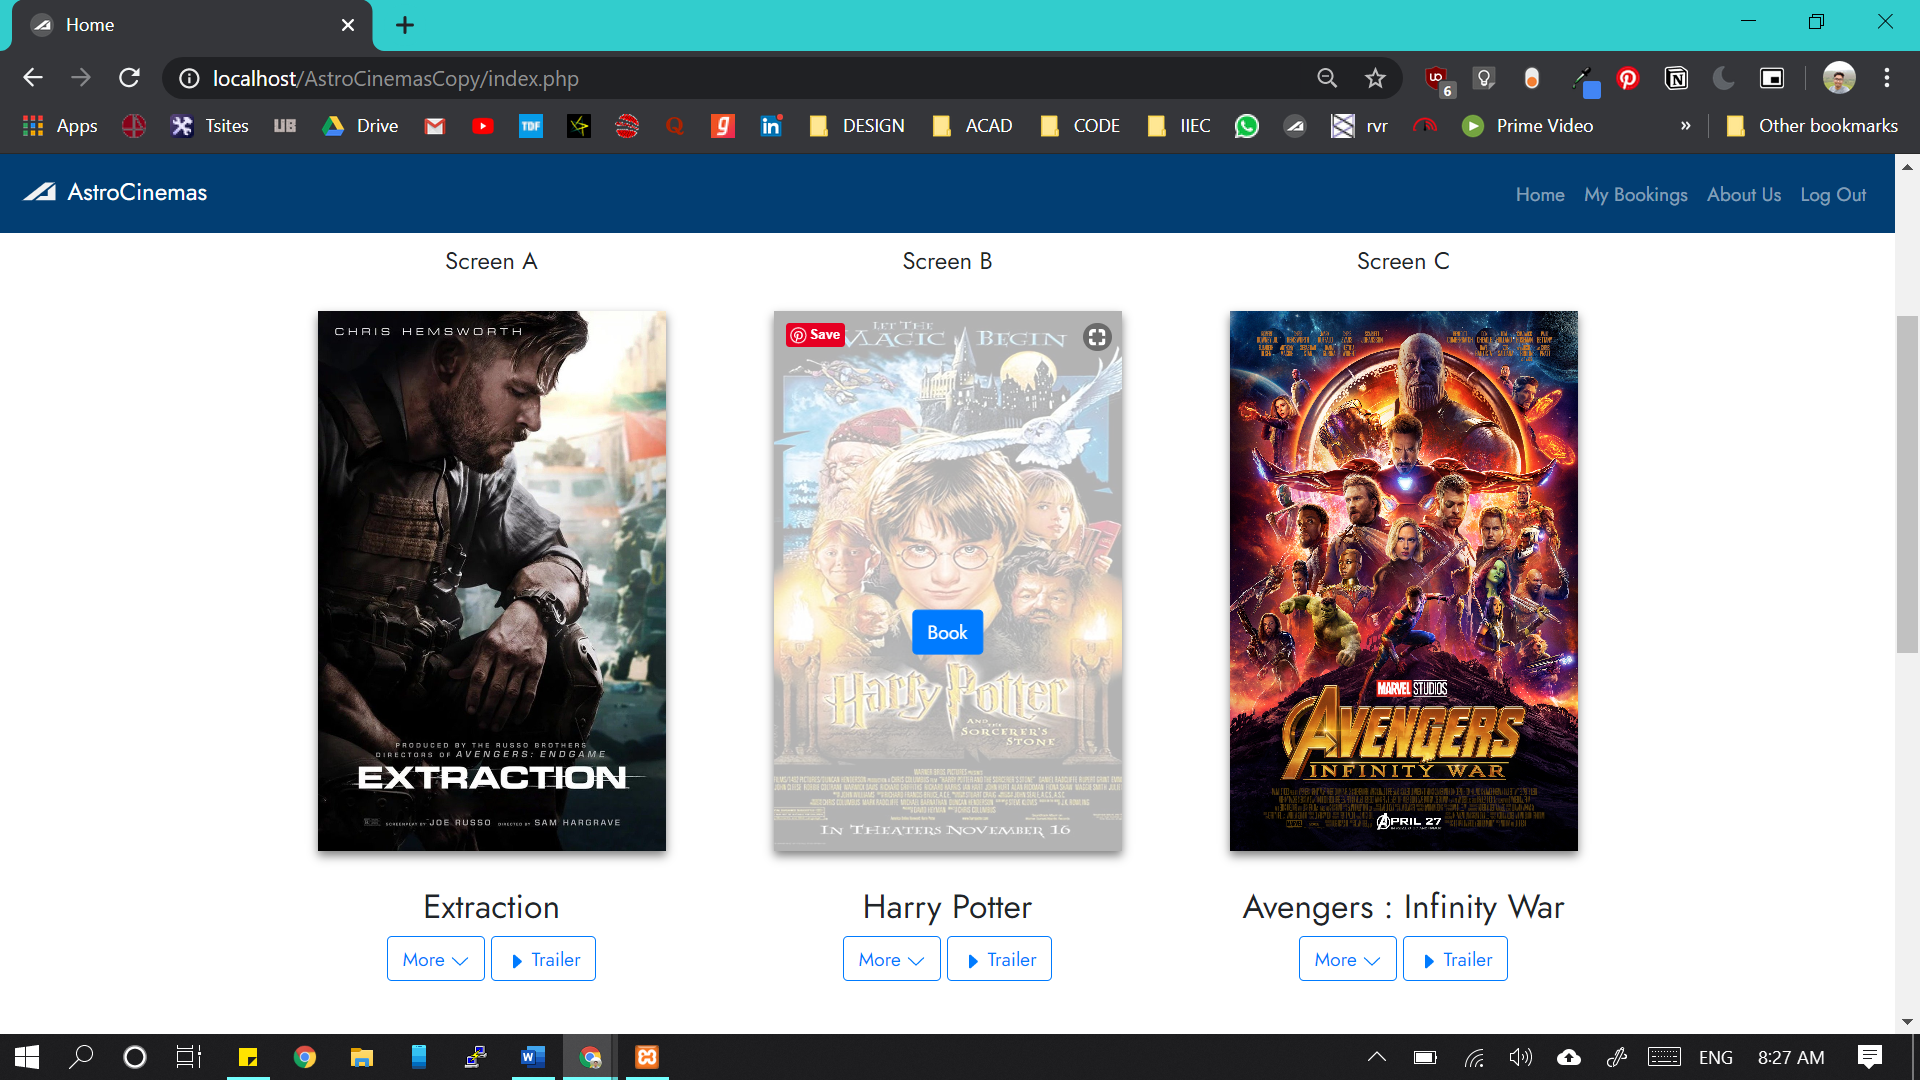This screenshot has width=1920, height=1080.
Task: Open the Prime Video bookmark
Action: [x=1528, y=126]
